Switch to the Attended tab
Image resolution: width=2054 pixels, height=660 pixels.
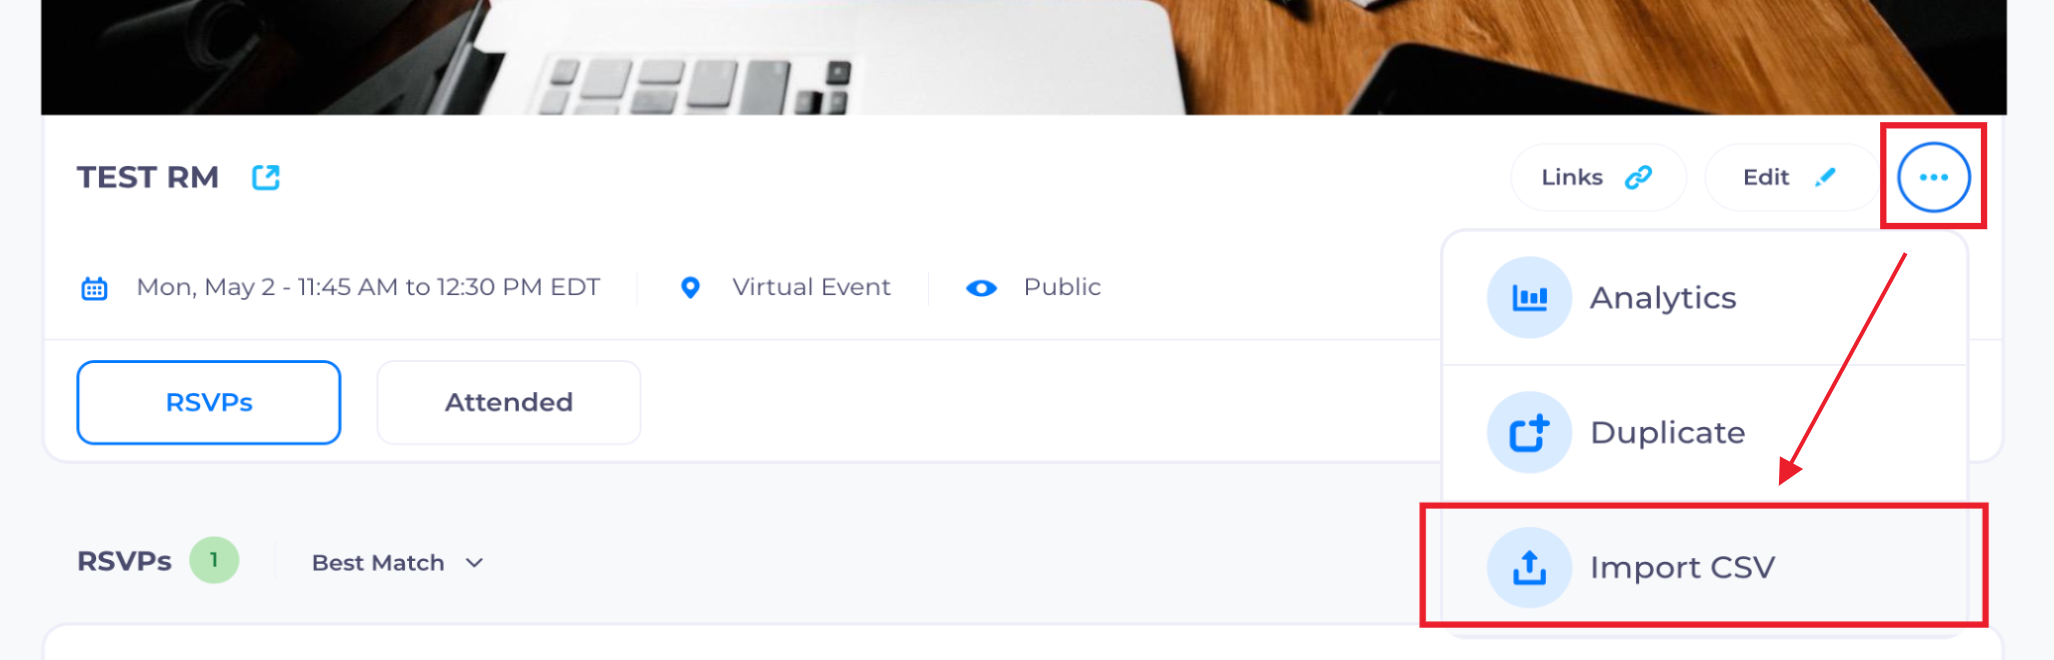pos(509,402)
